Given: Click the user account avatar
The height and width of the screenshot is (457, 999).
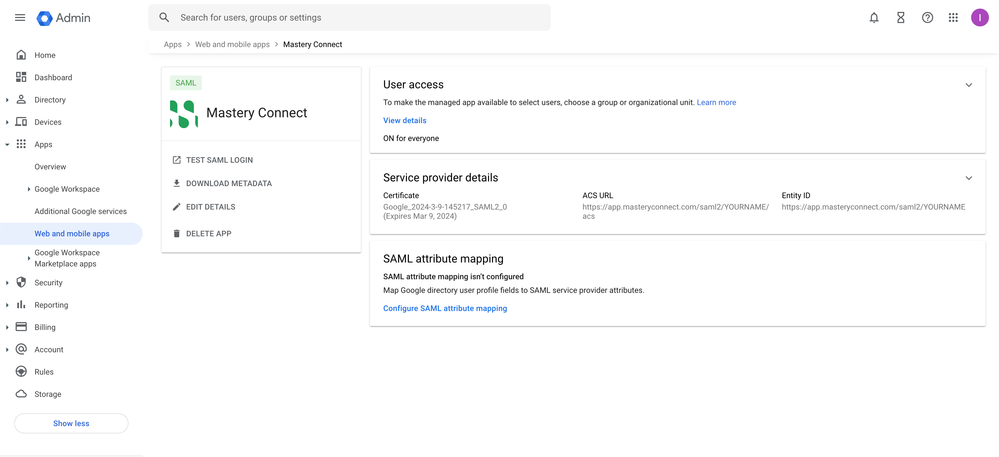Looking at the screenshot, I should (980, 18).
